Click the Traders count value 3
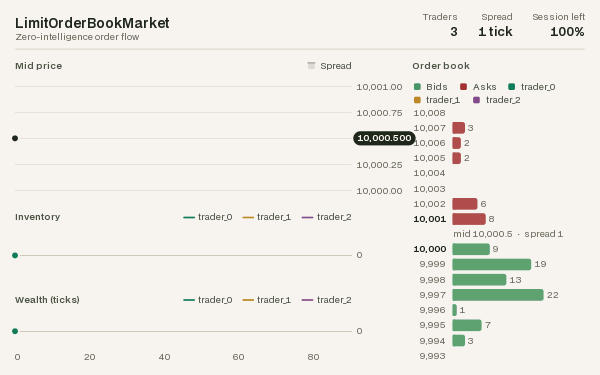 (x=454, y=32)
